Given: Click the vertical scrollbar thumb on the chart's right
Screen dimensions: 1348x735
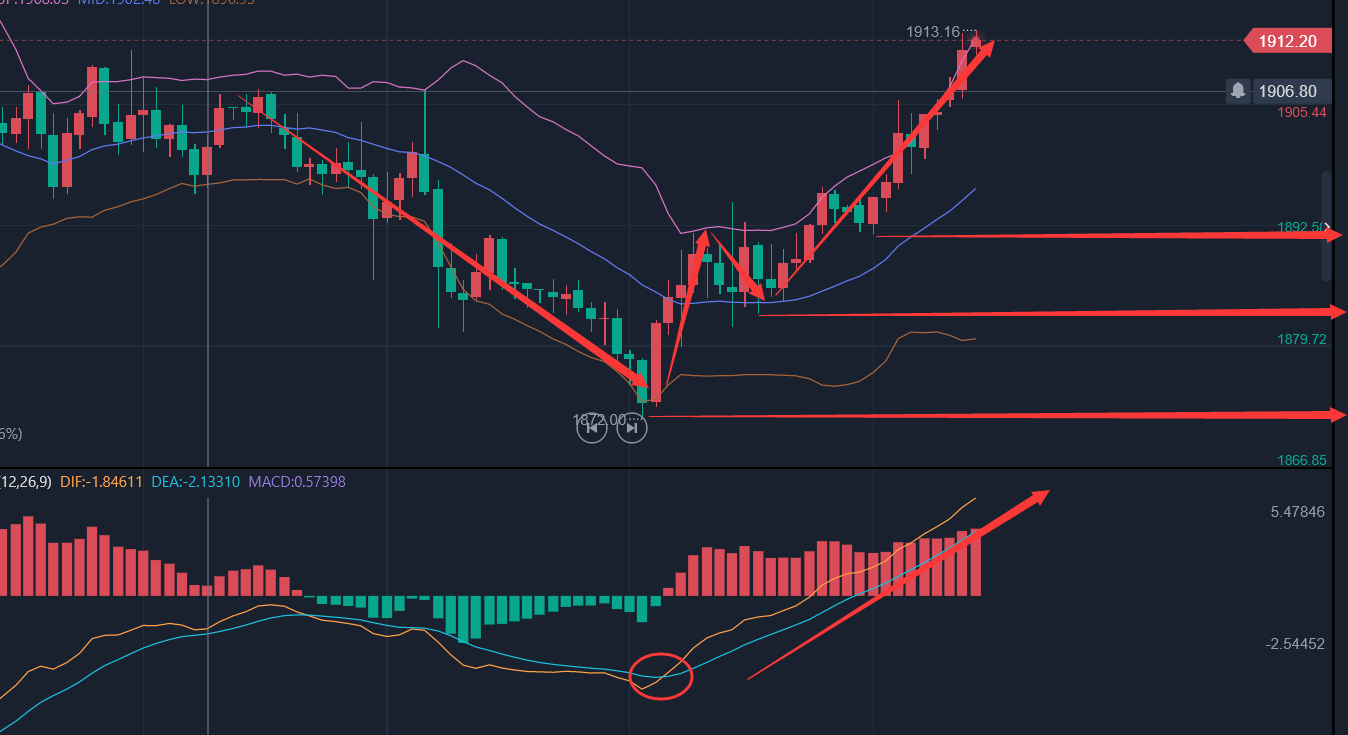Looking at the screenshot, I should [x=1327, y=226].
